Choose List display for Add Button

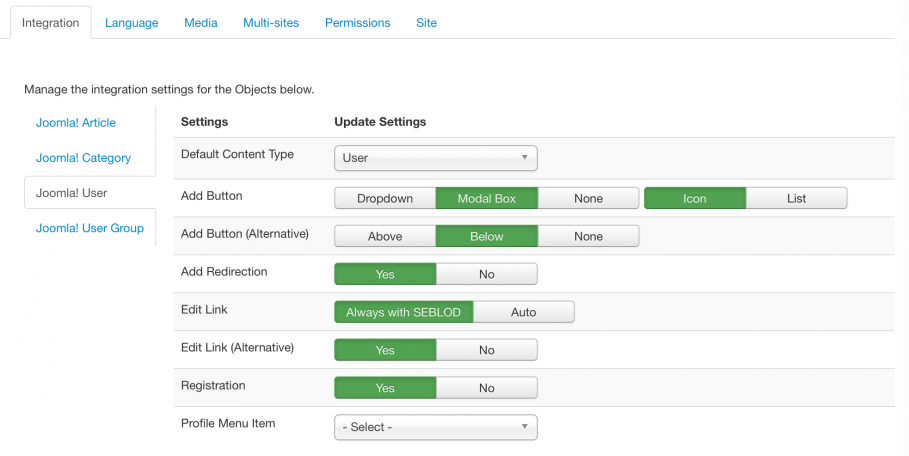coord(797,198)
